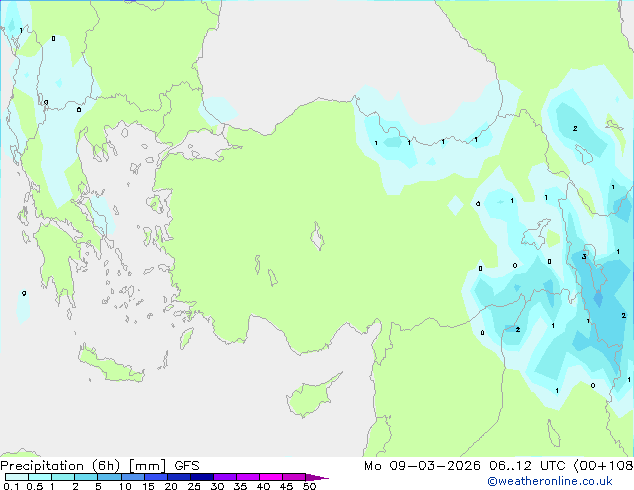Pick the 10–15 mm legend color
The height and width of the screenshot is (490, 634).
tap(132, 477)
